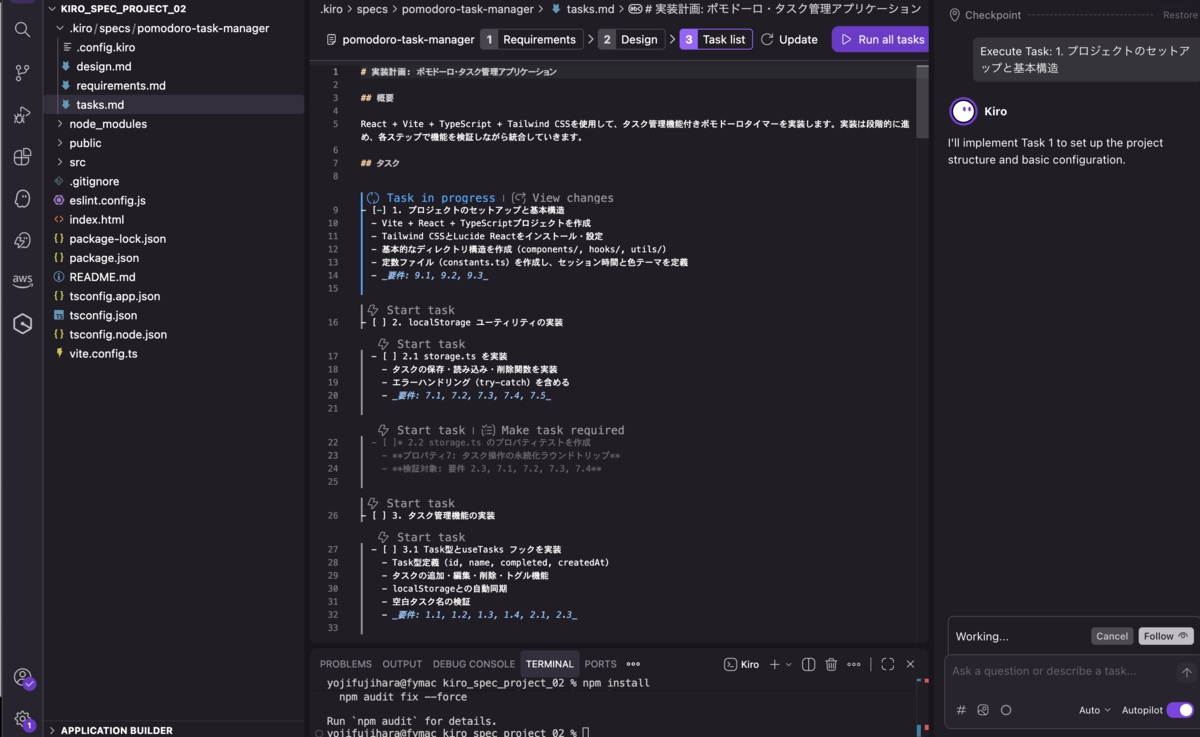This screenshot has height=737, width=1200.
Task: Maximize the terminal panel size
Action: [x=887, y=664]
